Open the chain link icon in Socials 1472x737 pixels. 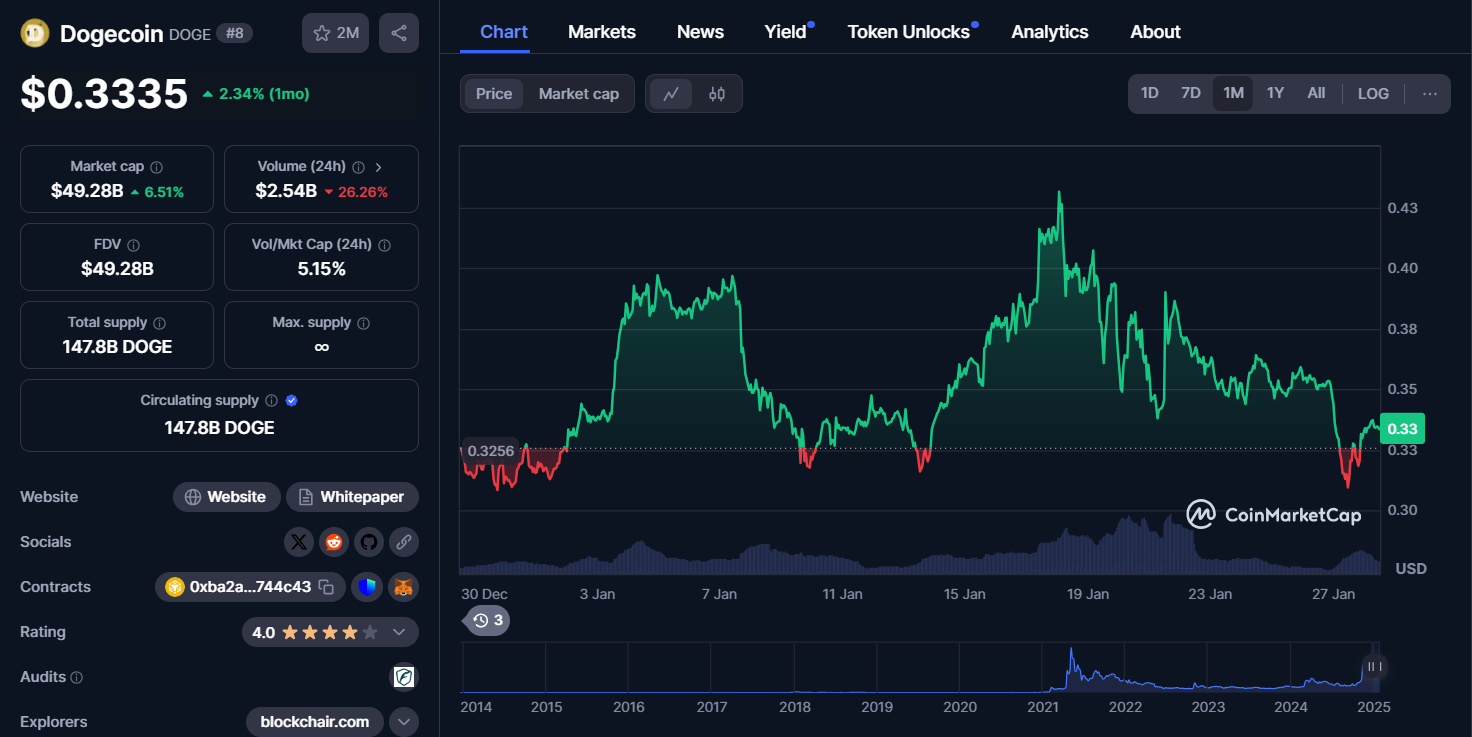404,542
